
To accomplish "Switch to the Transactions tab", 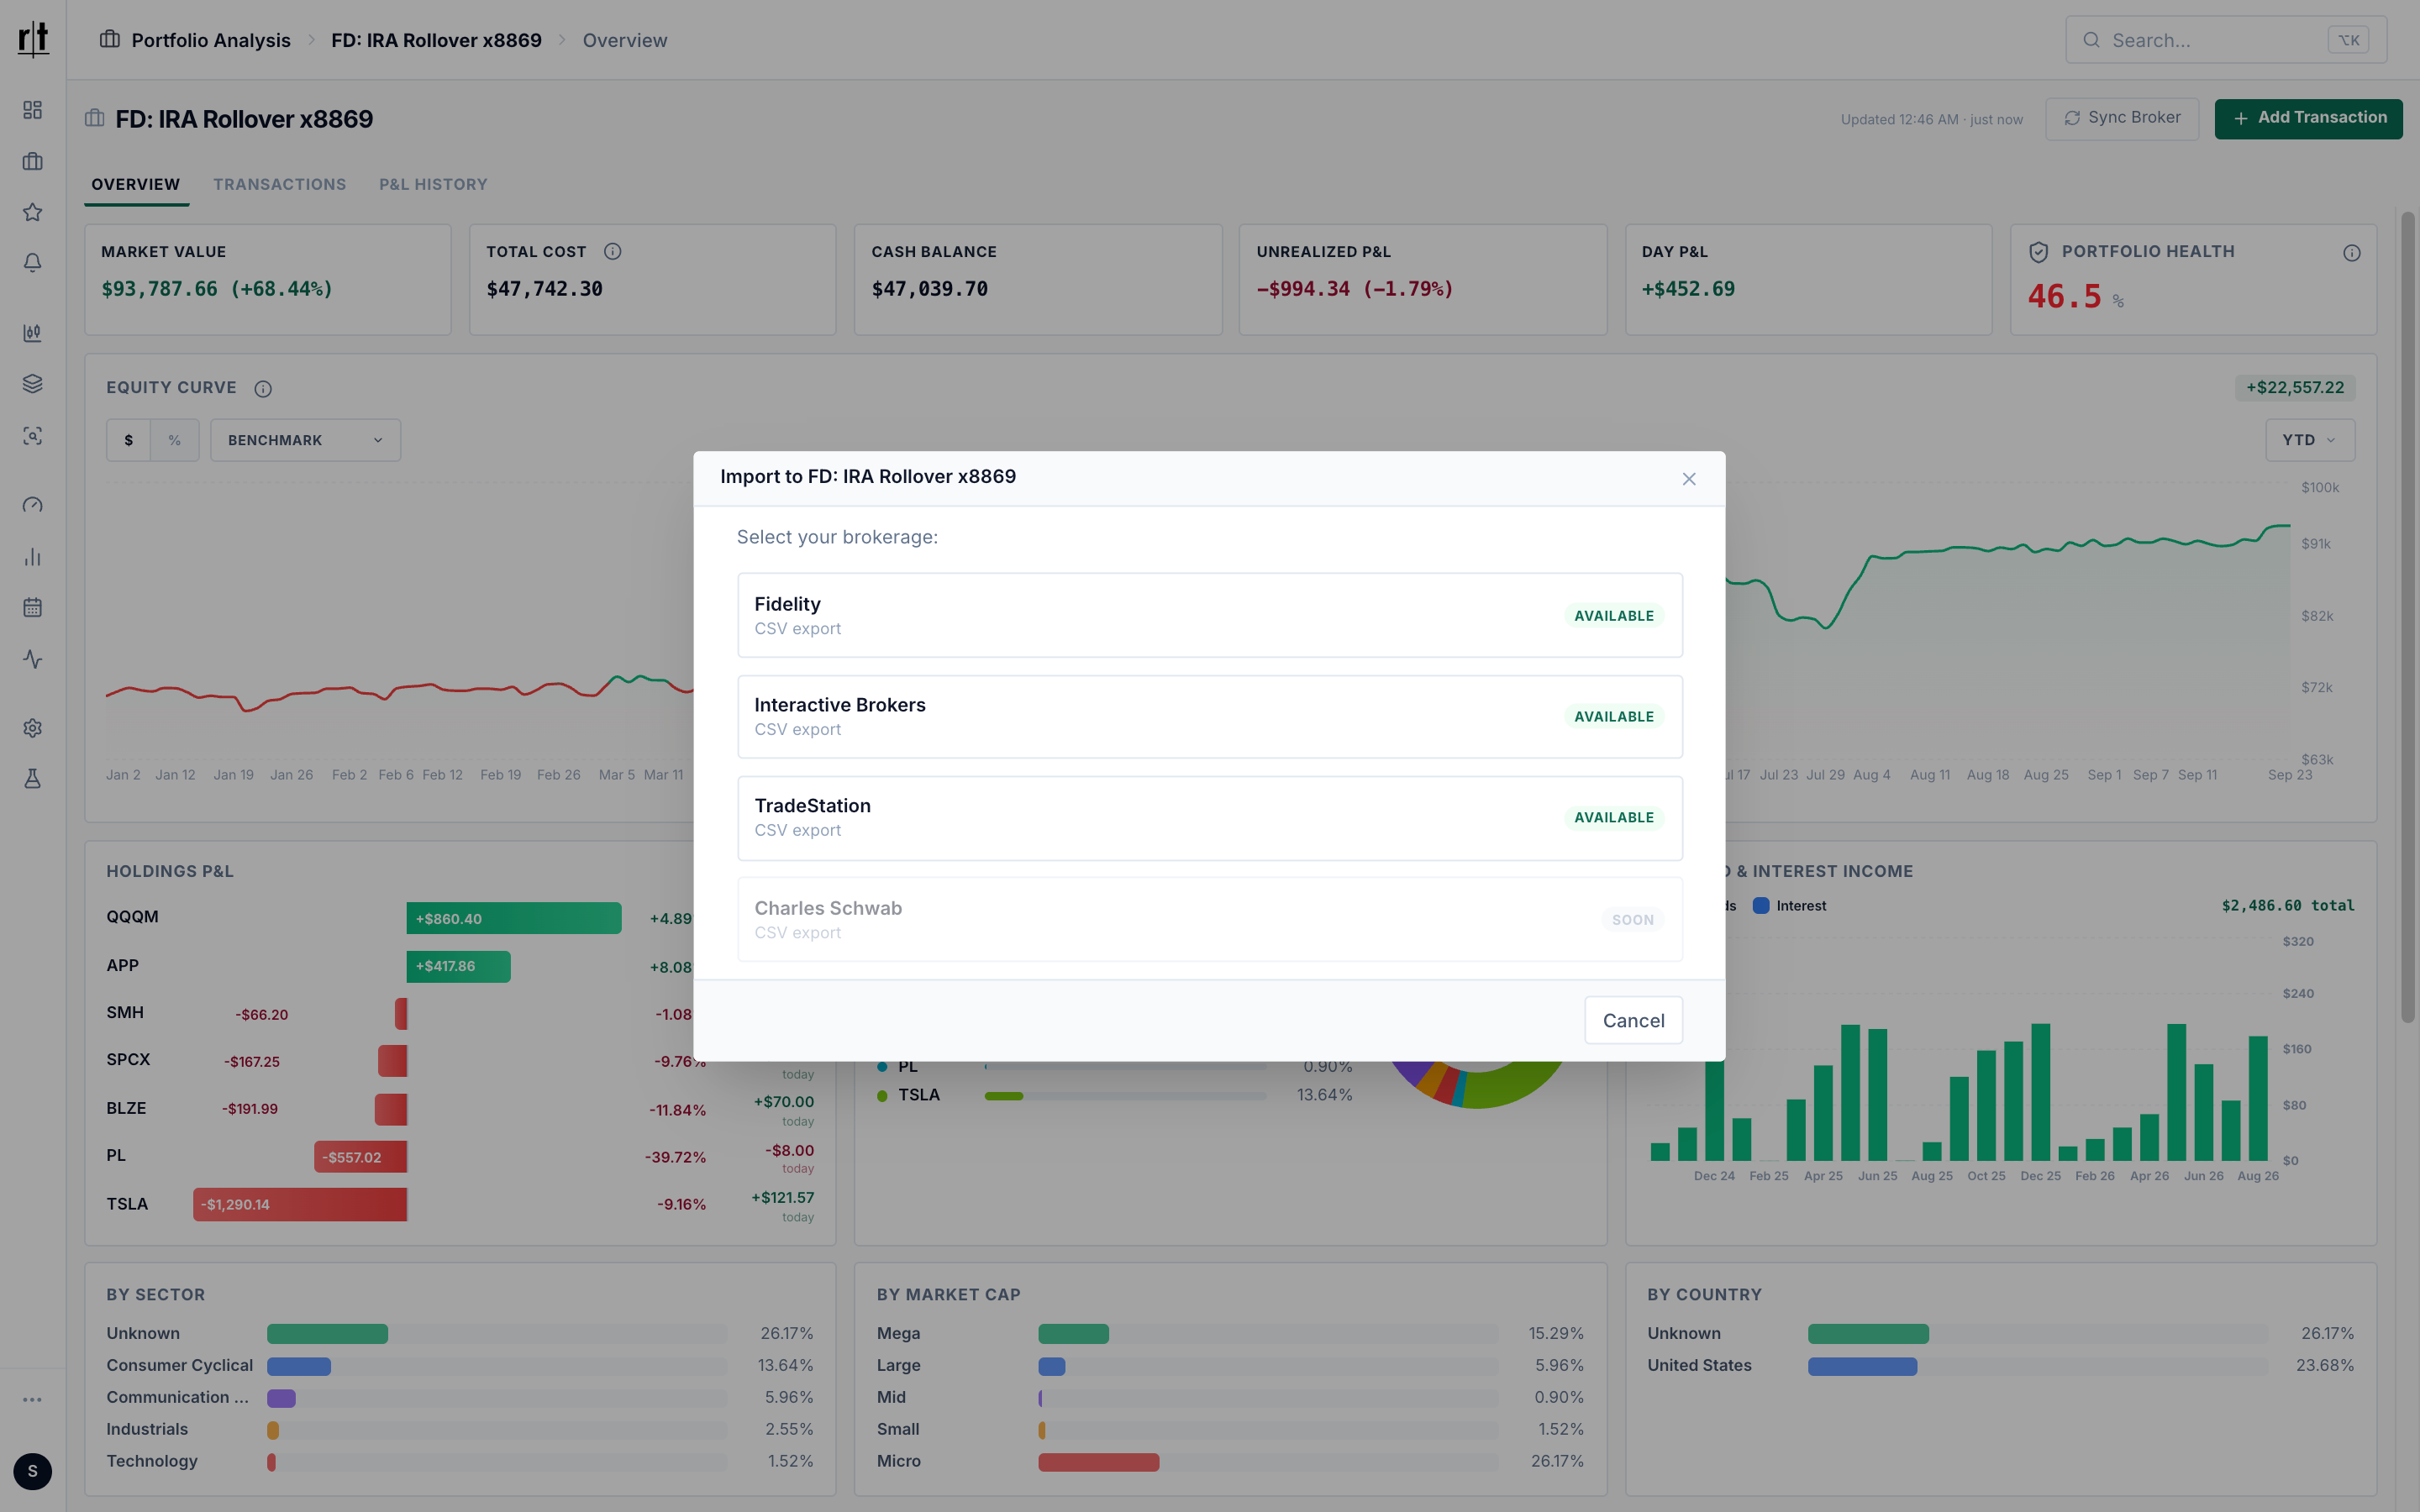I will coord(280,185).
